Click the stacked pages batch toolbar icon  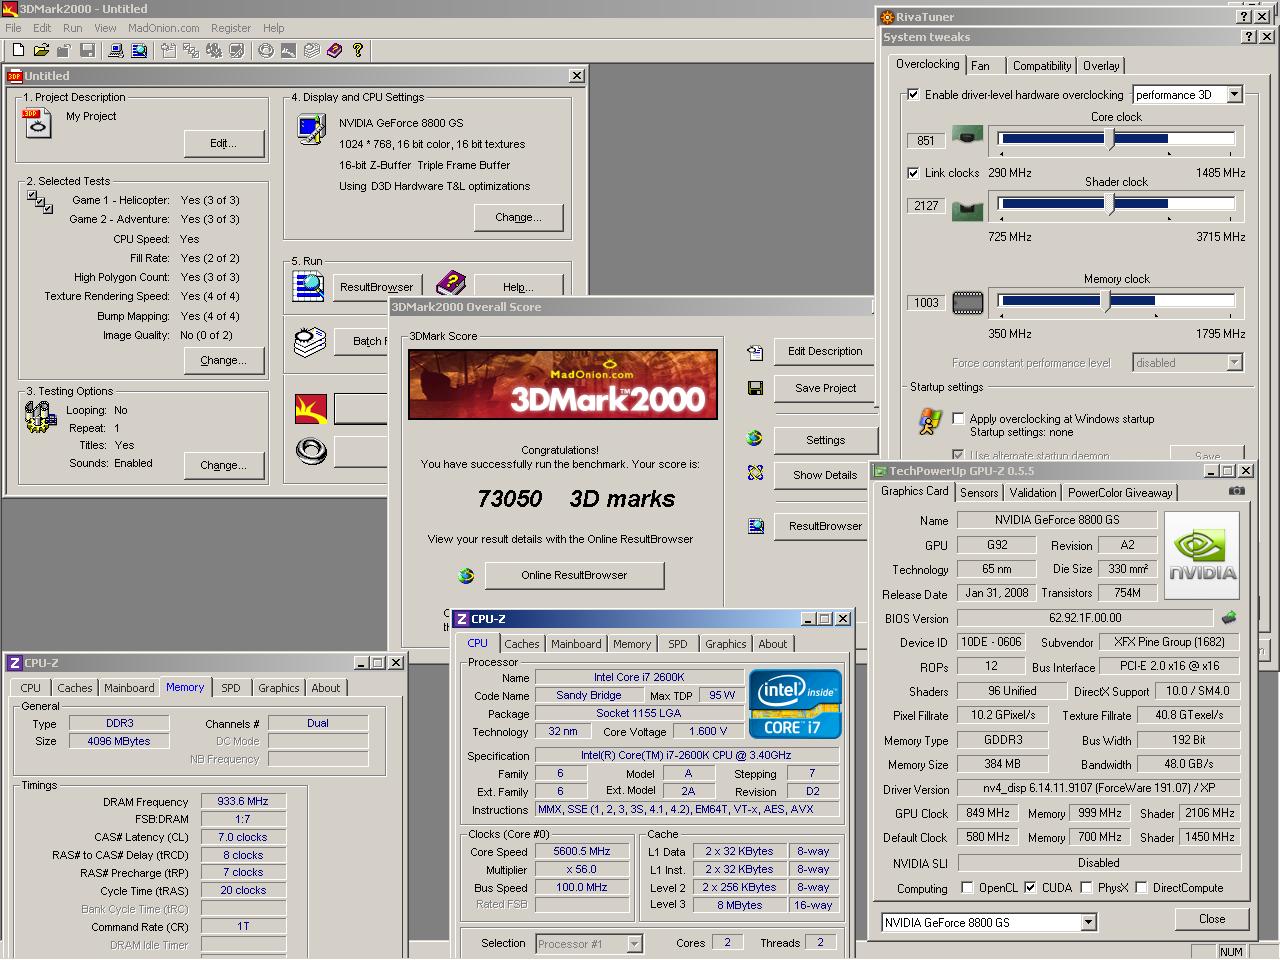pyautogui.click(x=312, y=50)
